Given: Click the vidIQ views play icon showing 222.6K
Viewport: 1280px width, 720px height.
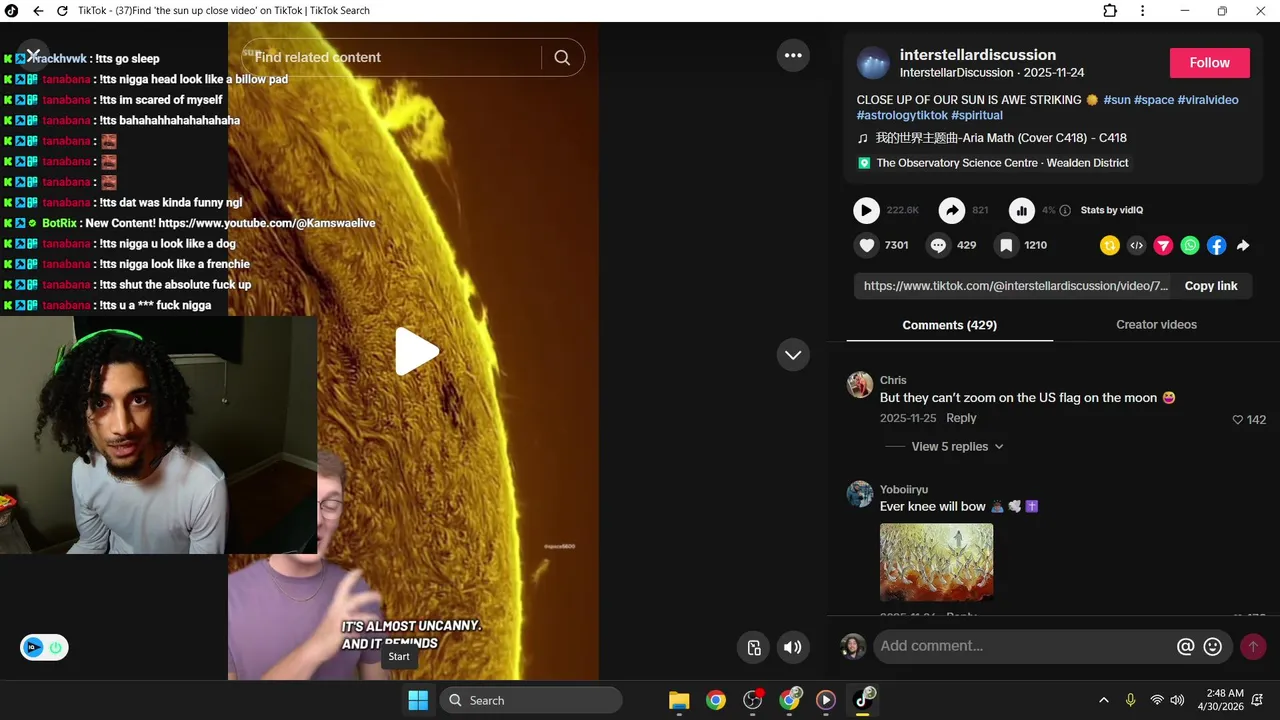Looking at the screenshot, I should point(866,210).
